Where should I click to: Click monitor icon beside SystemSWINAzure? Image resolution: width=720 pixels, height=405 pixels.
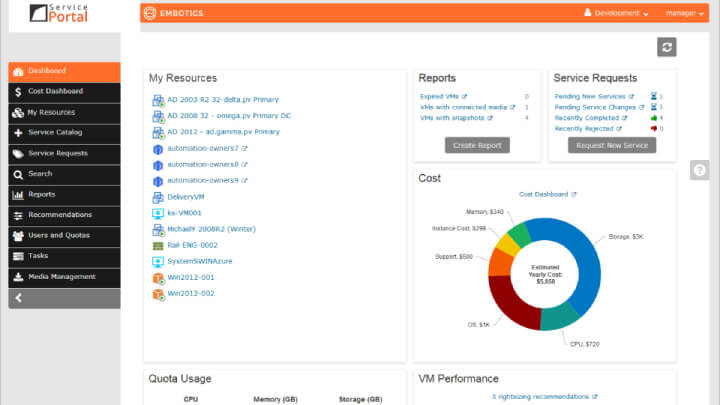(158, 262)
